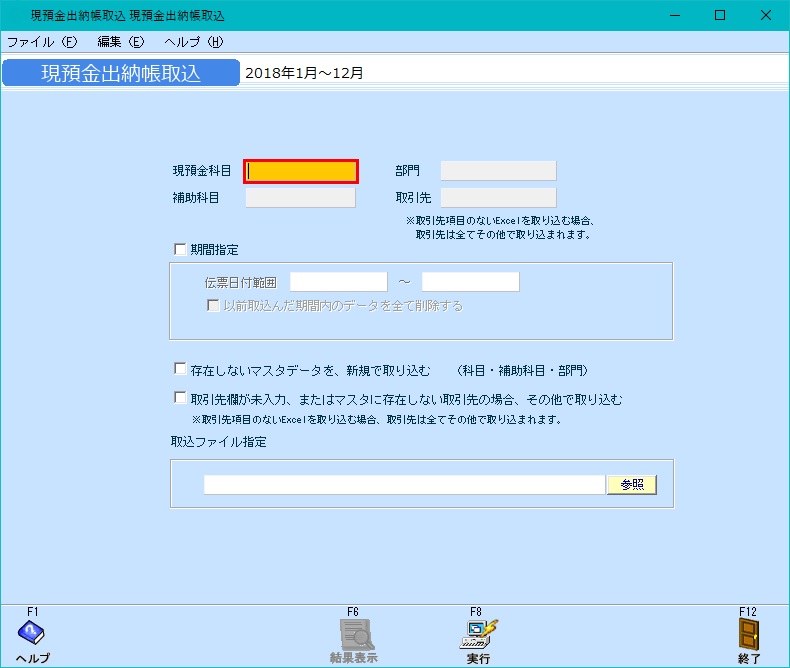
Task: Check 取引先欄が未入力 その他で取り込む option
Action: pos(180,398)
